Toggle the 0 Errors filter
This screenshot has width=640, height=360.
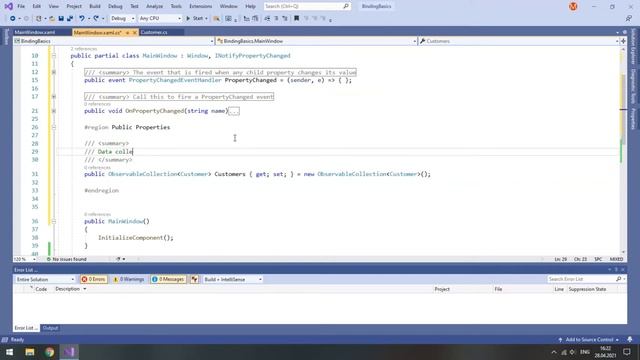[x=93, y=279]
